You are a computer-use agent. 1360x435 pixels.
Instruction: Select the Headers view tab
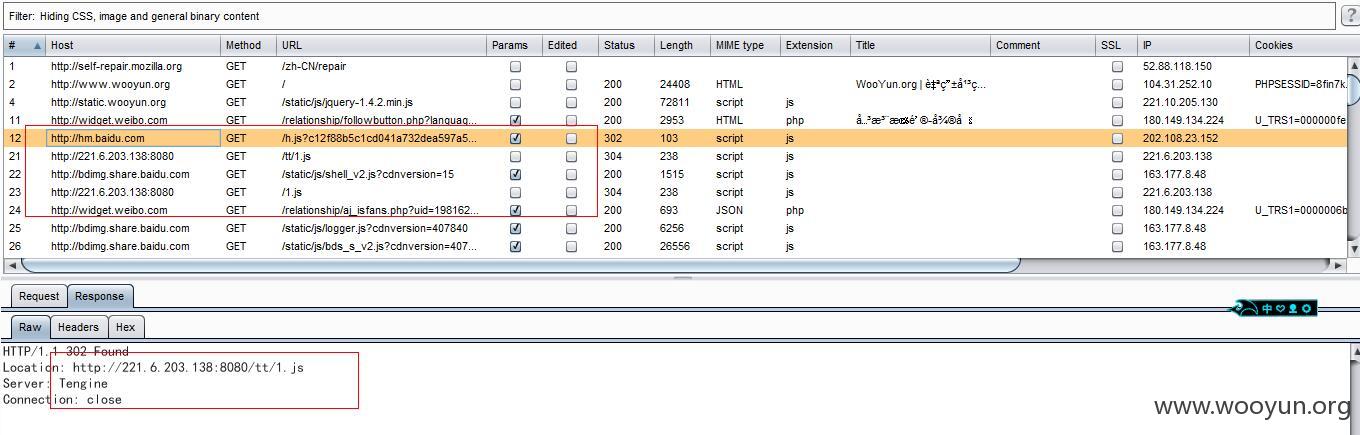(78, 327)
